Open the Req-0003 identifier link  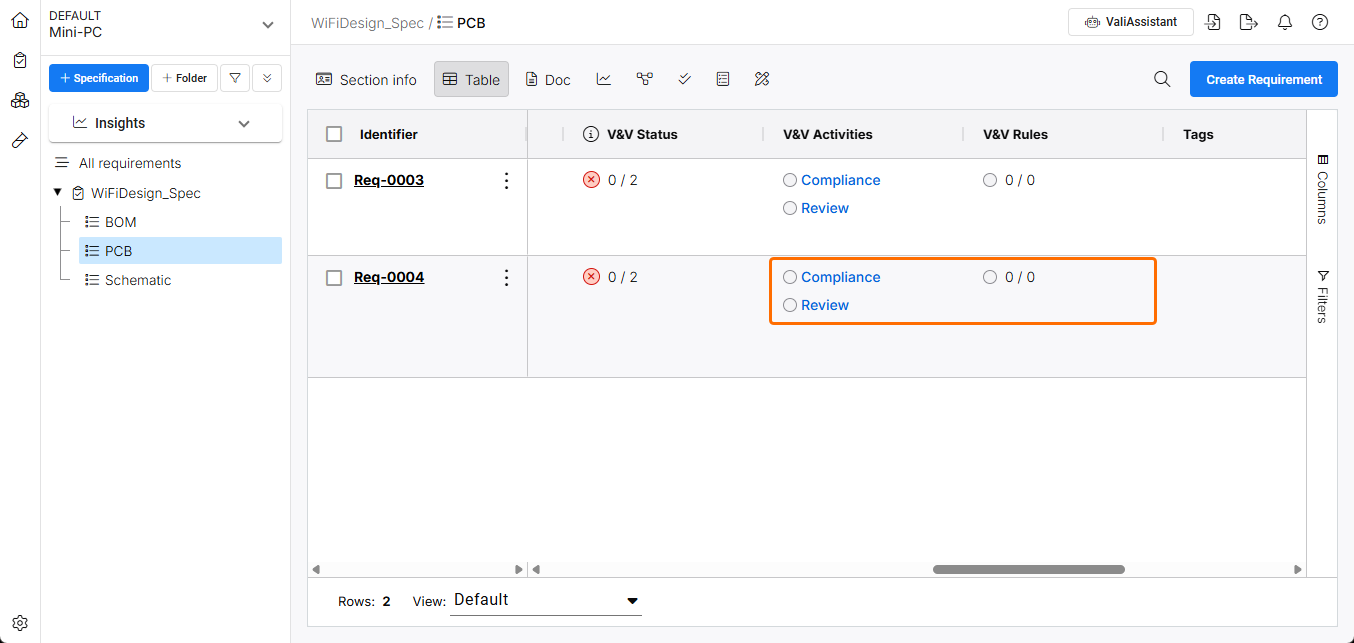pos(389,181)
